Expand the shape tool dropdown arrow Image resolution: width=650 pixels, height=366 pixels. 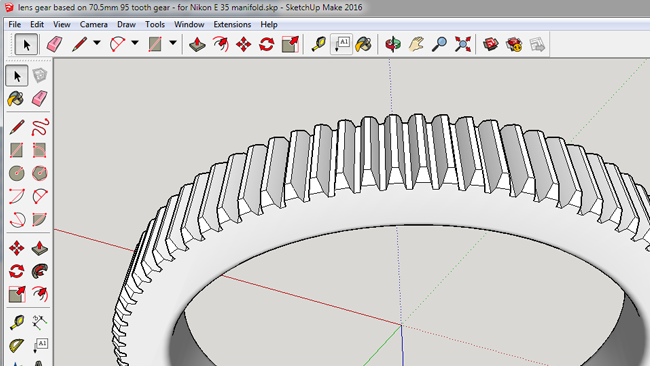click(173, 43)
